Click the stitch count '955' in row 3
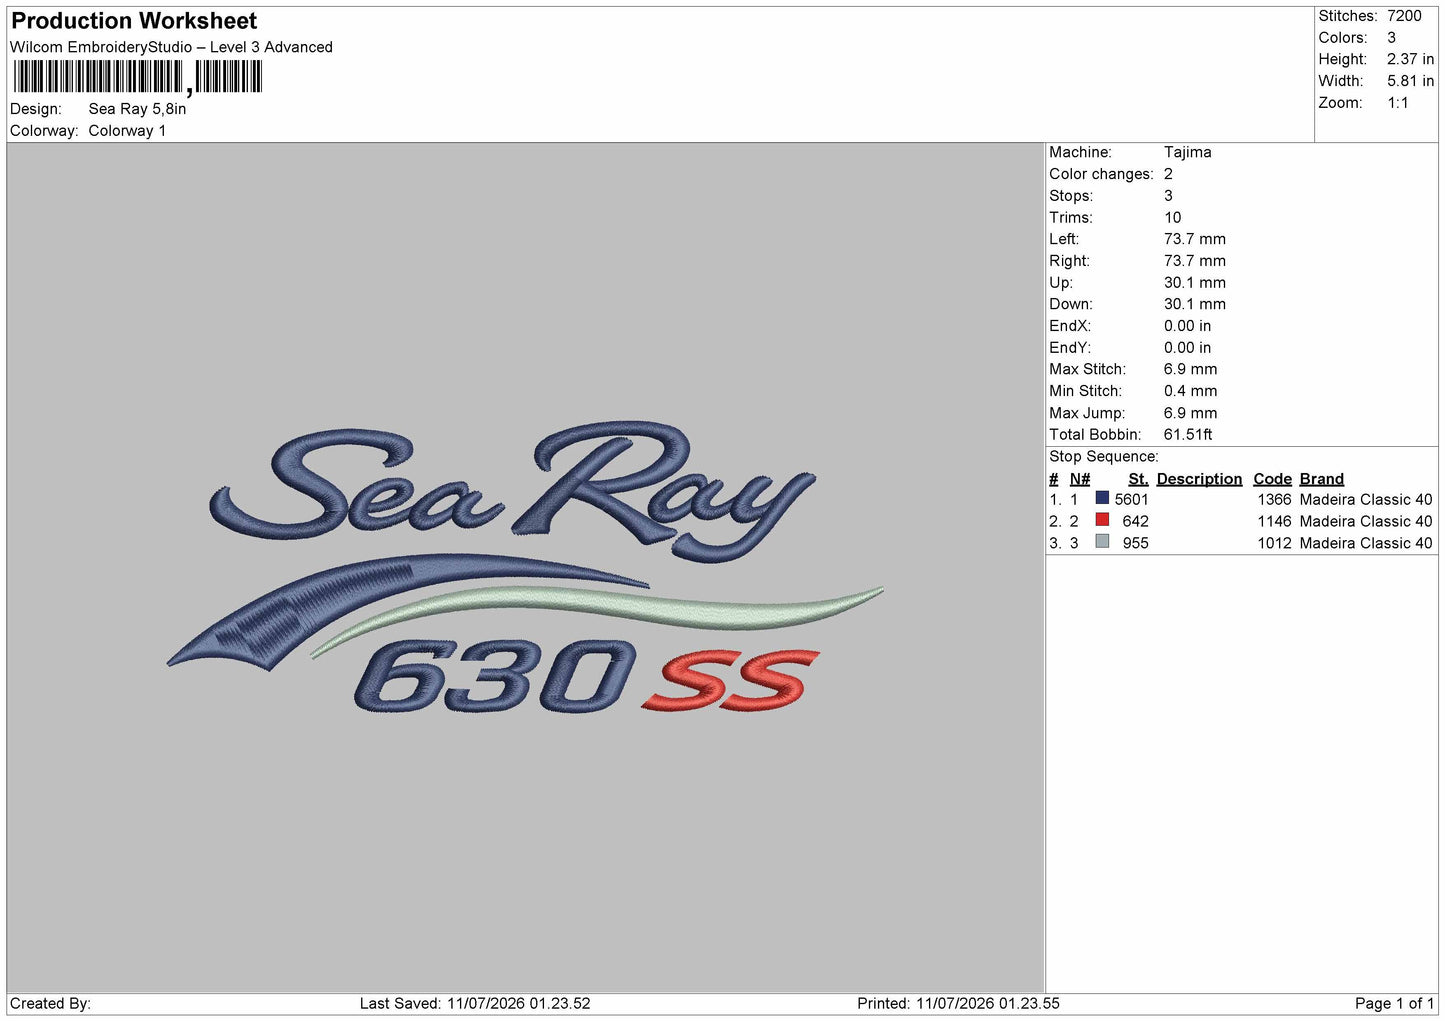Viewport: 1445px width, 1021px height. [1135, 543]
